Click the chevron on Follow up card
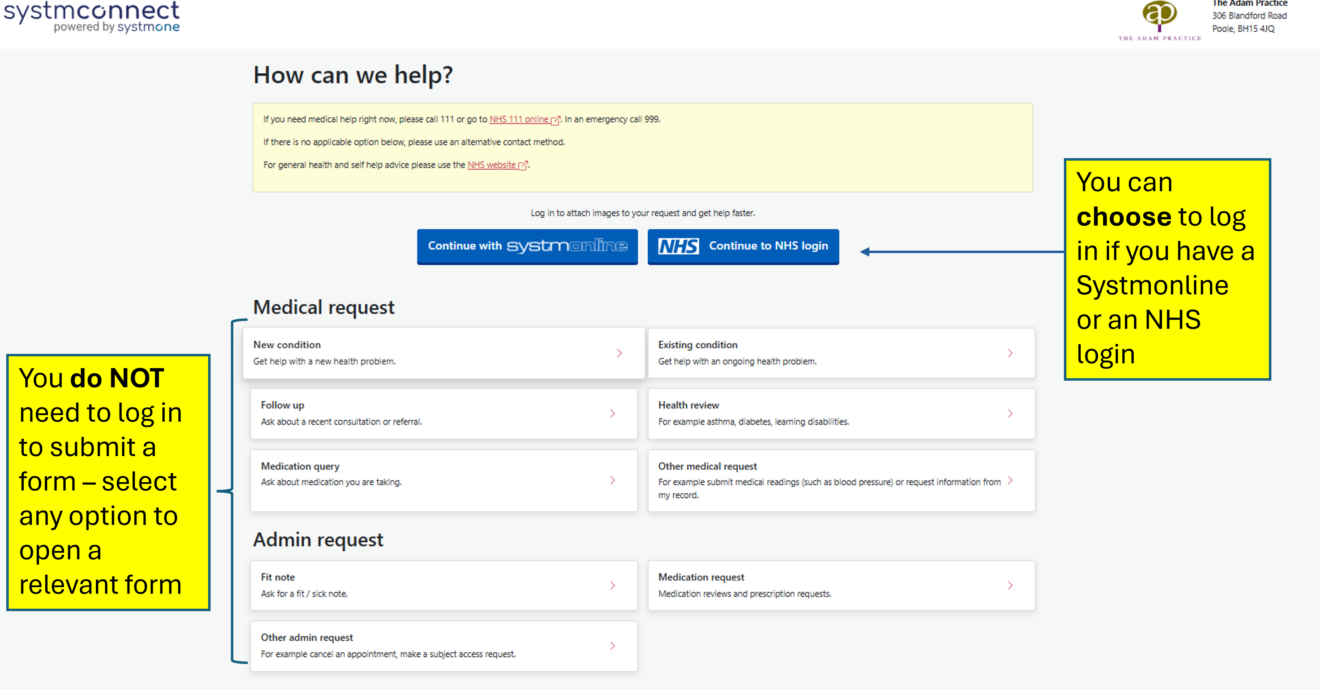Viewport: 1320px width, 689px height. [612, 413]
